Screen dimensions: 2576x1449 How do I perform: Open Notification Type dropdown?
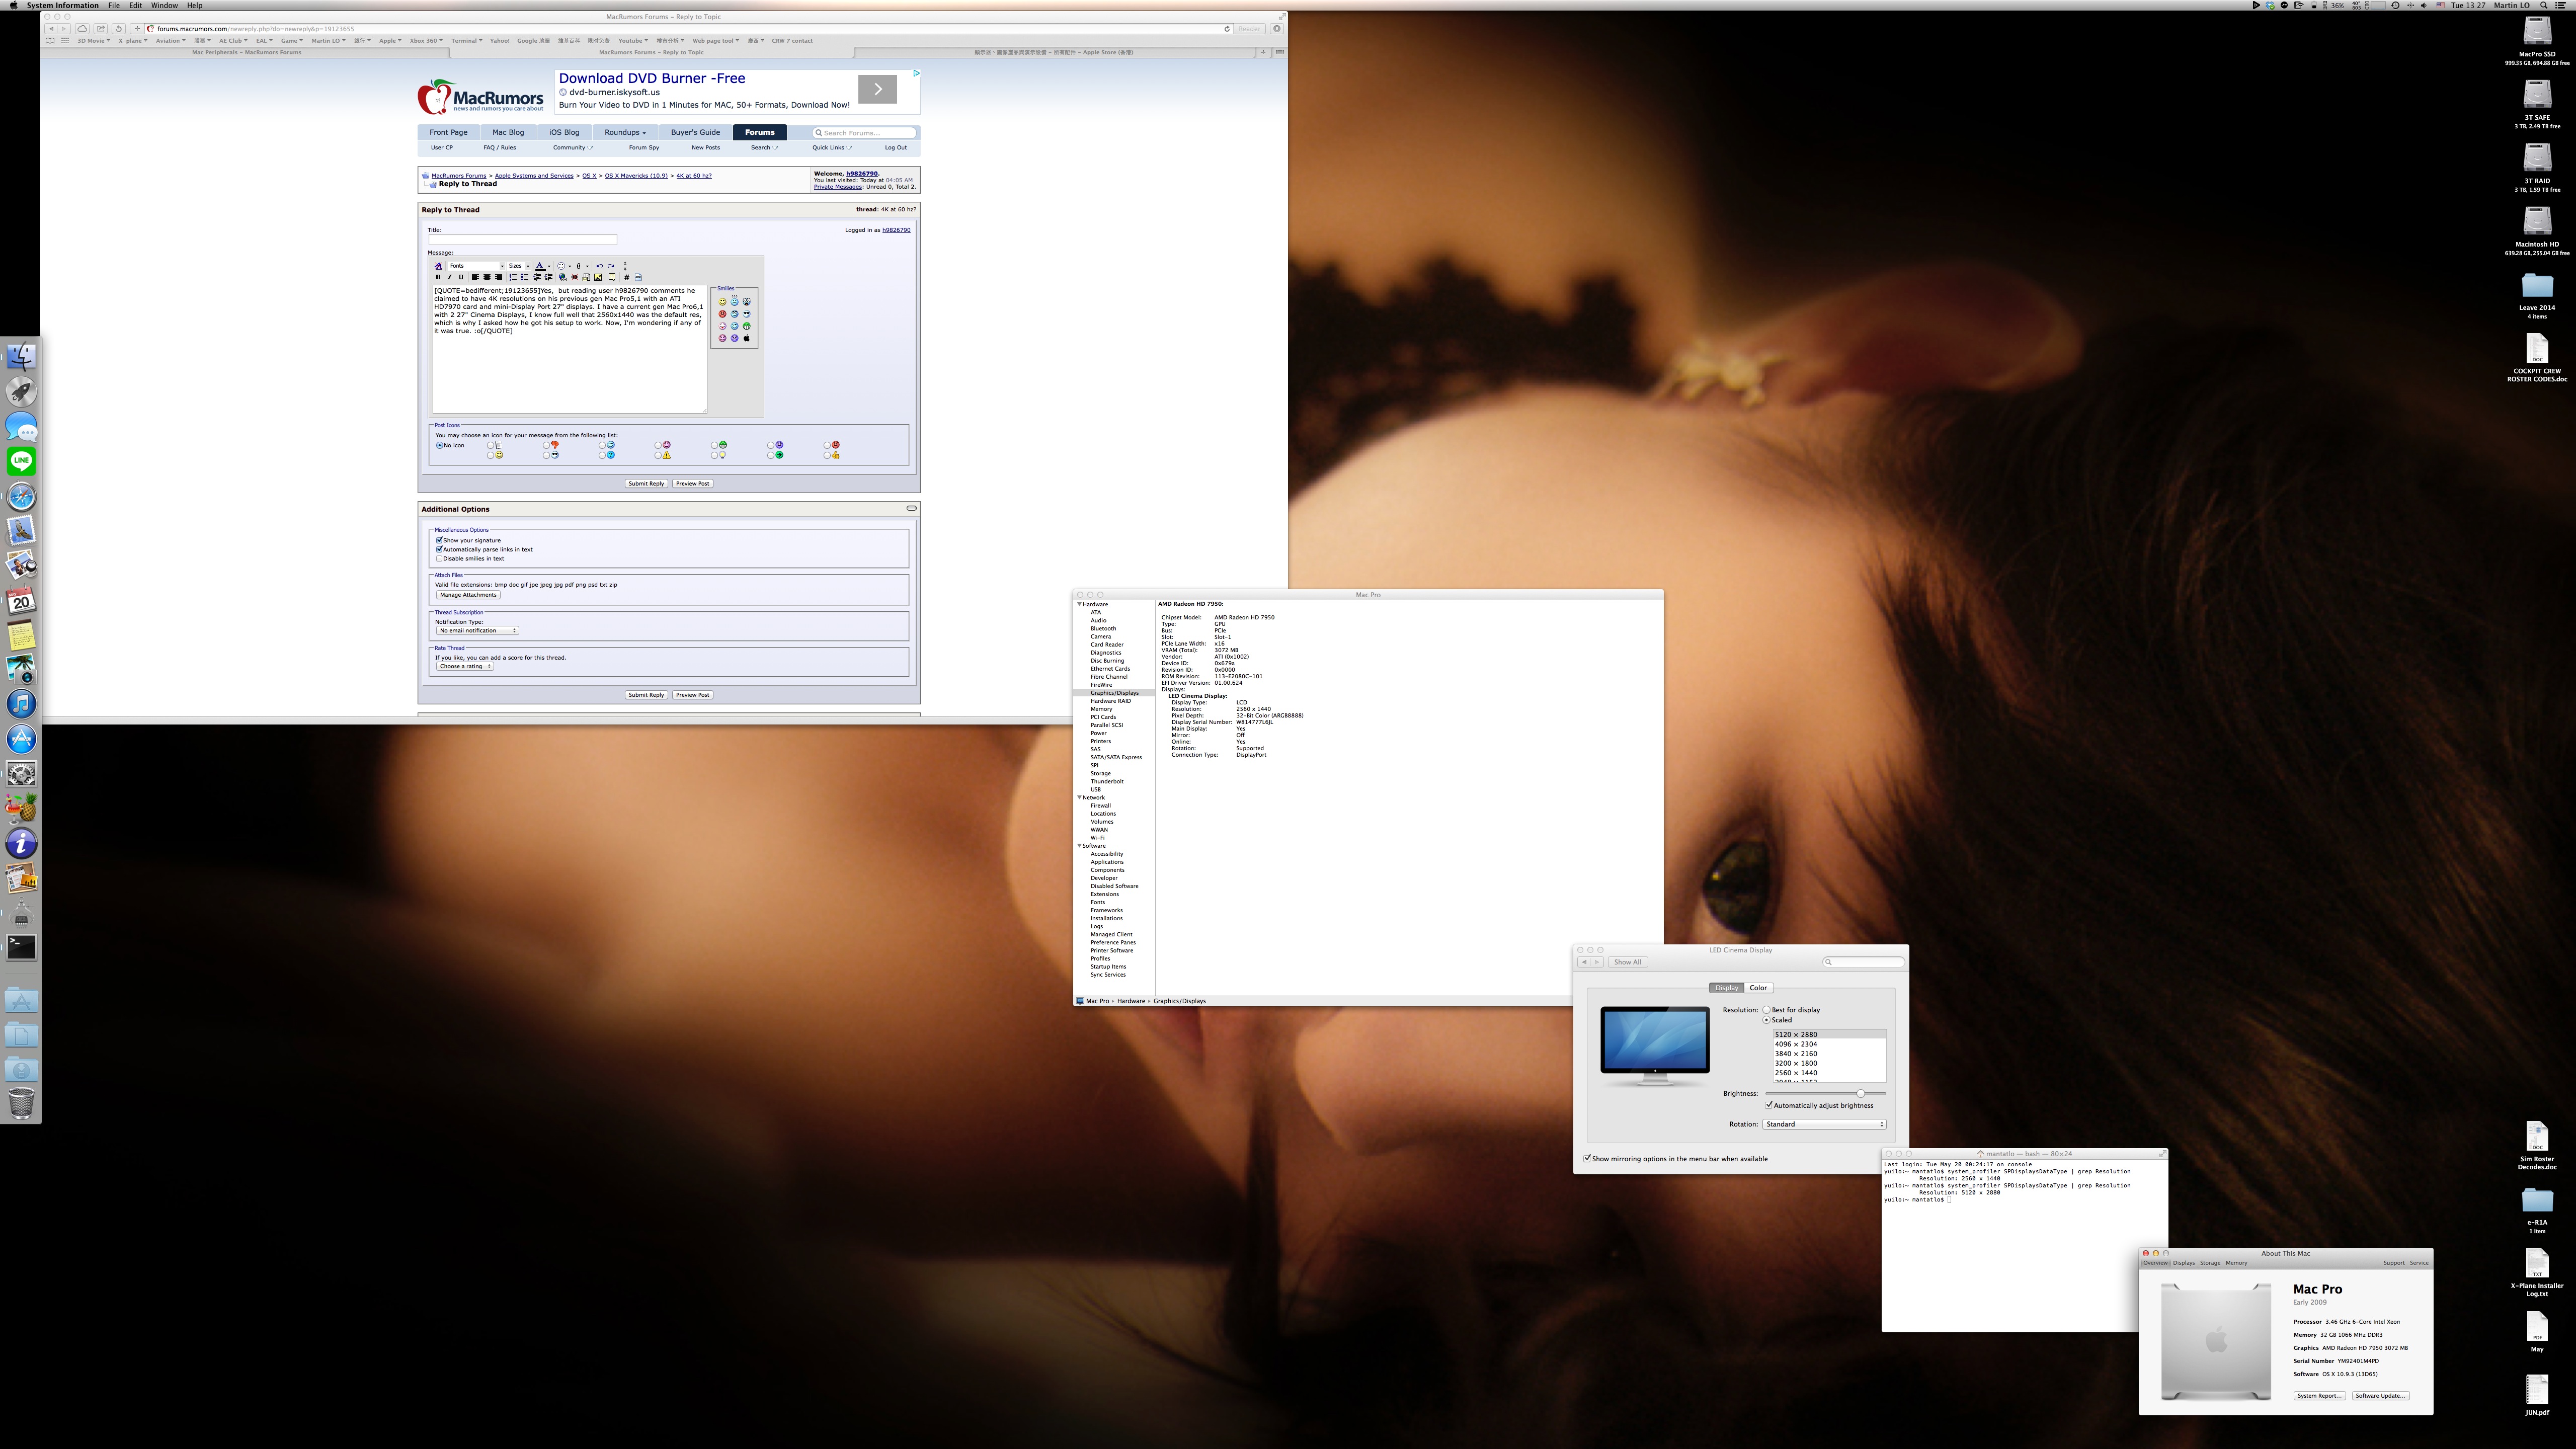click(x=477, y=630)
